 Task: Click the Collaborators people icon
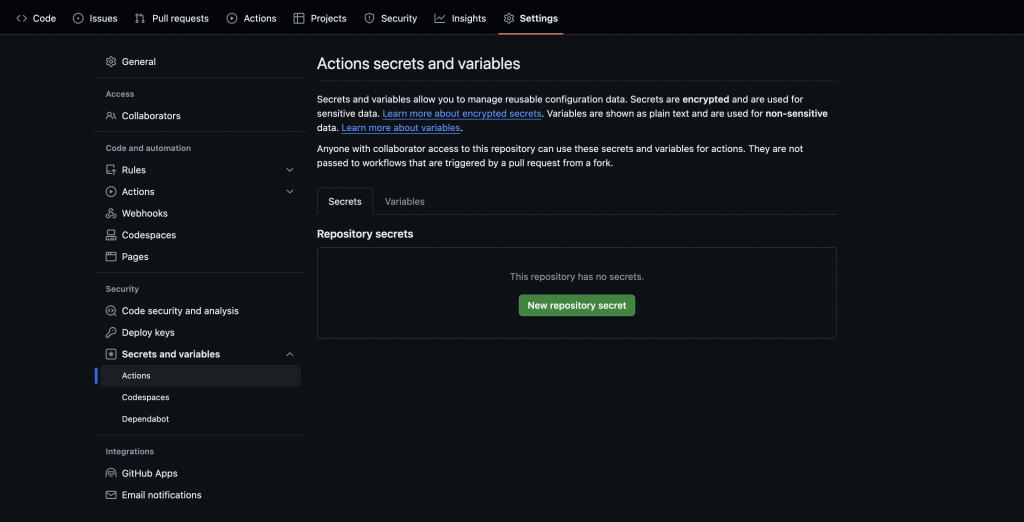click(111, 116)
